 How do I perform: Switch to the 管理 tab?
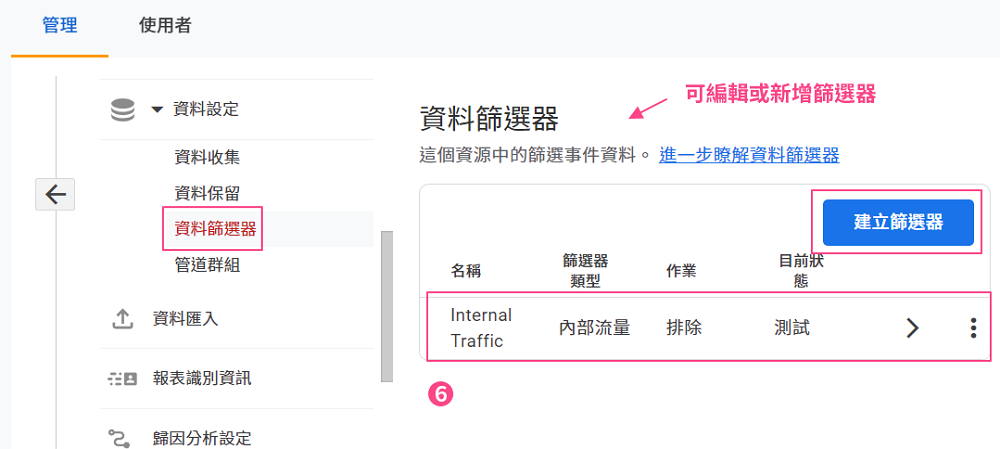59,26
